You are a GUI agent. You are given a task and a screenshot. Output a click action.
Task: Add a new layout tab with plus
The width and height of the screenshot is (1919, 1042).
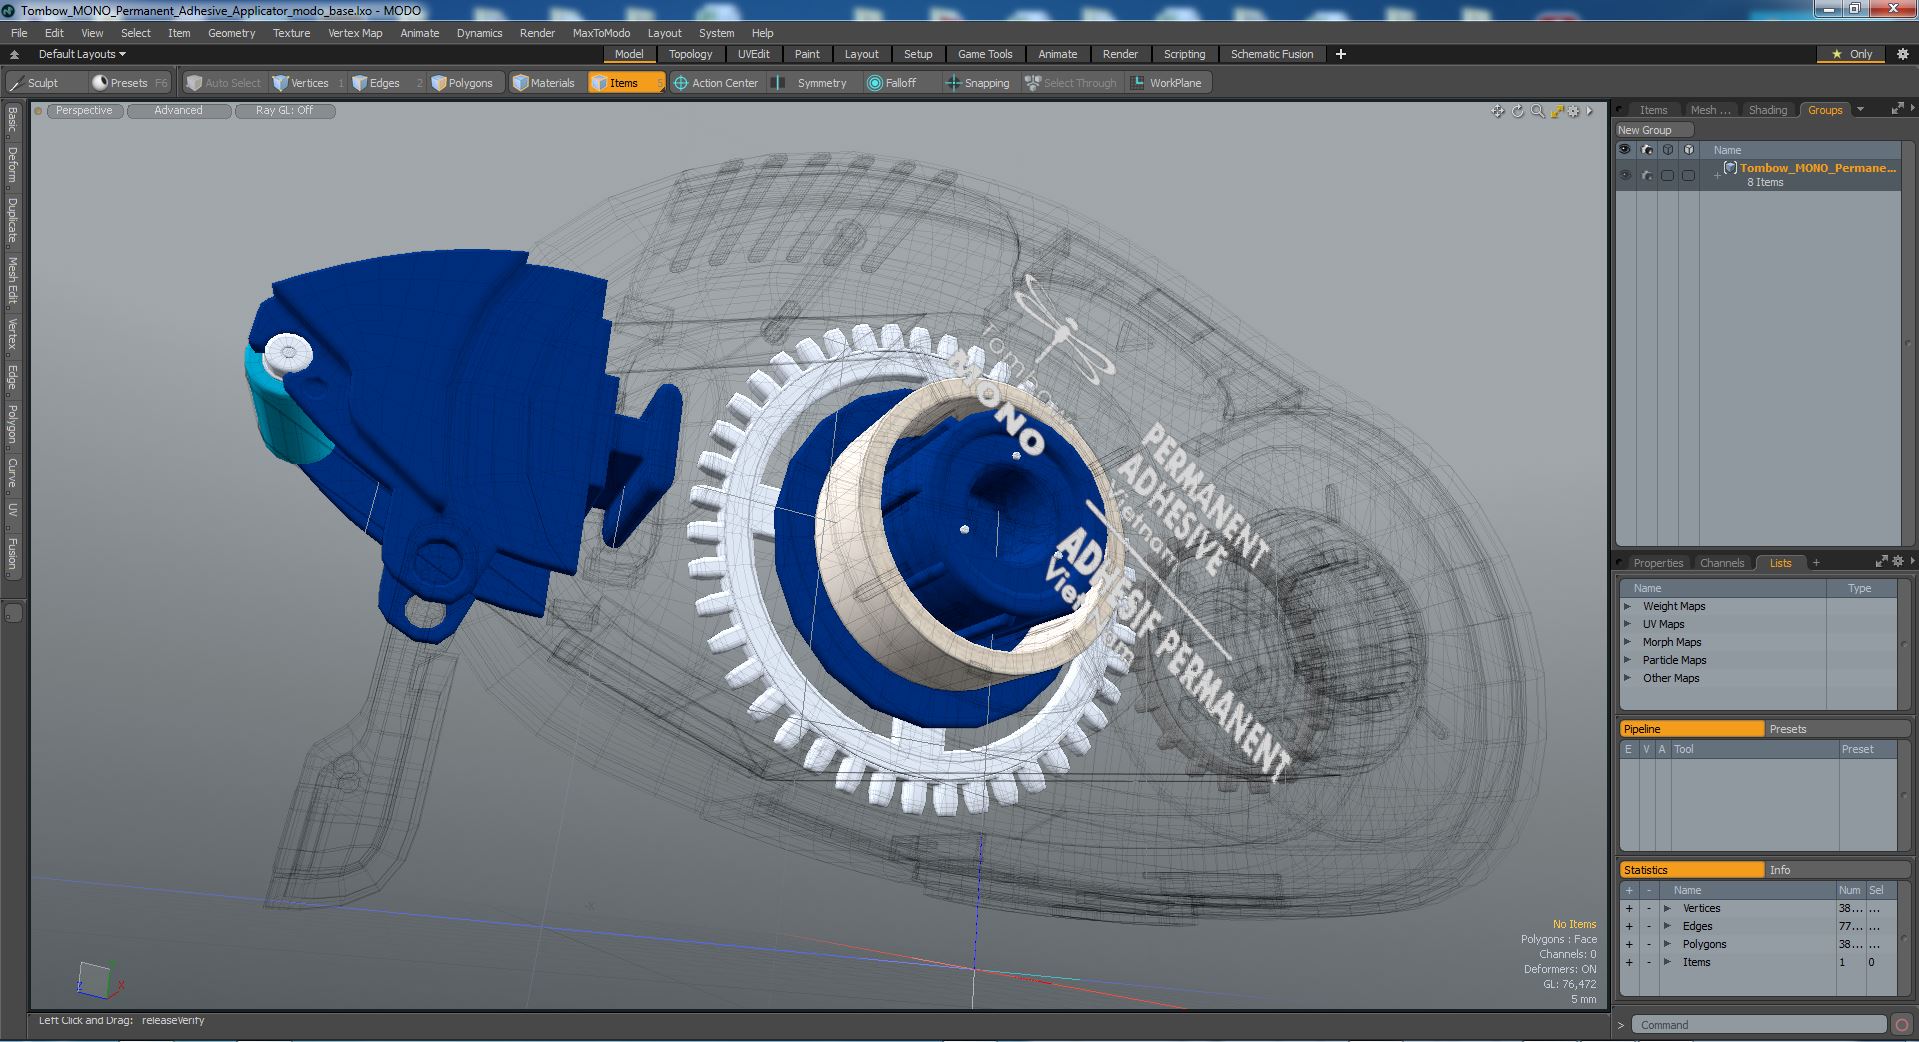coord(1341,54)
